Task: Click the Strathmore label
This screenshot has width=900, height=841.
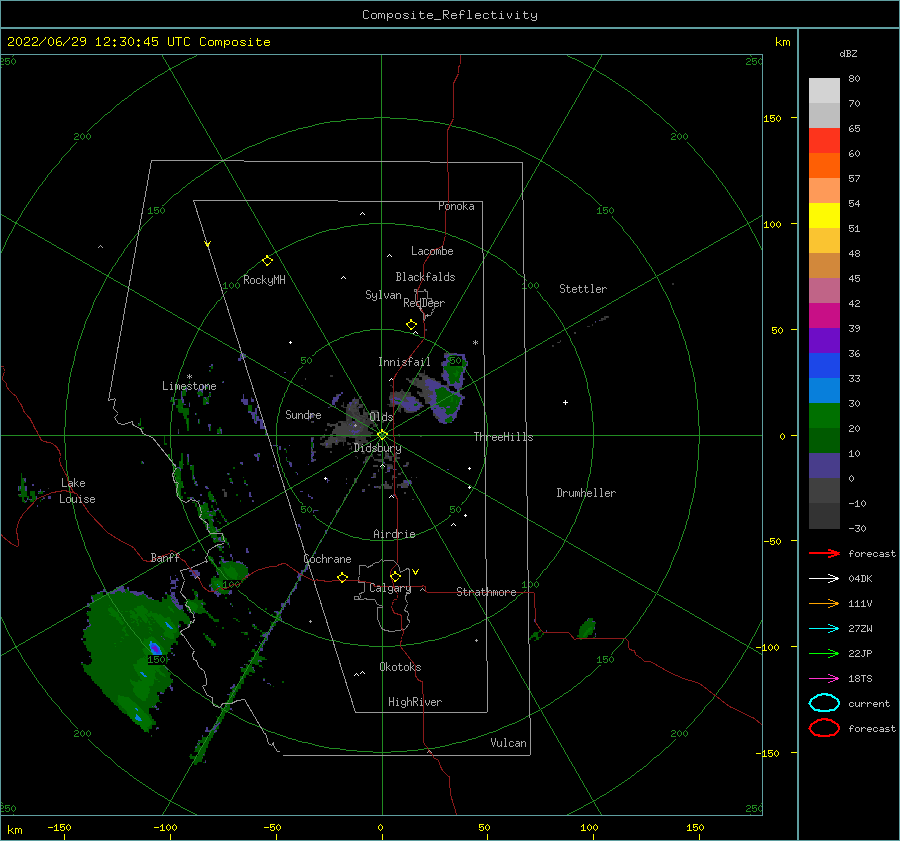Action: pos(486,592)
